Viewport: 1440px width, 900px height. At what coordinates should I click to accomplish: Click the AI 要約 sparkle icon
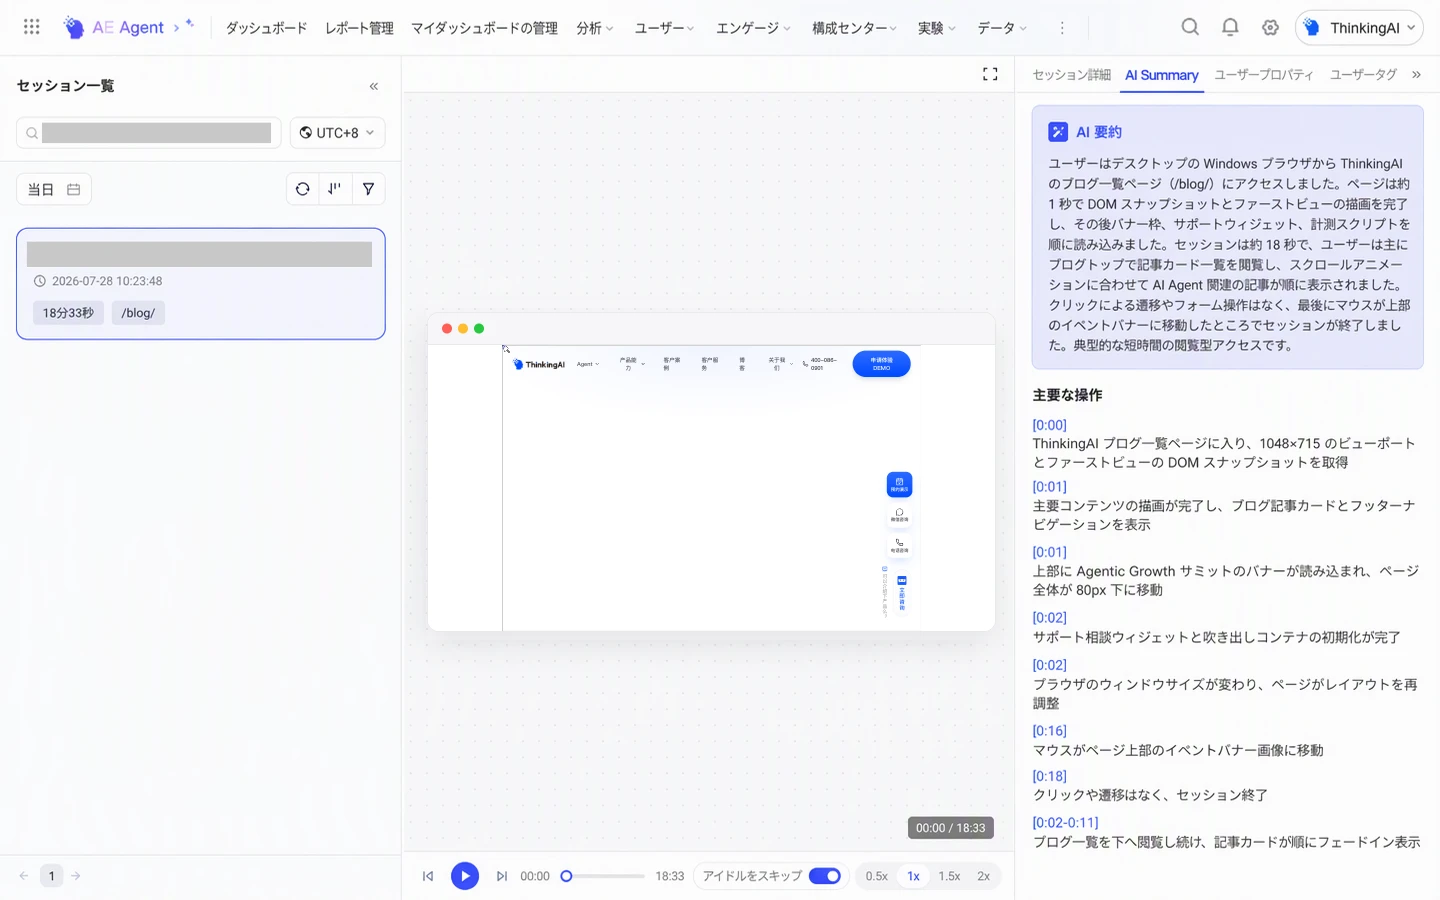point(1058,132)
